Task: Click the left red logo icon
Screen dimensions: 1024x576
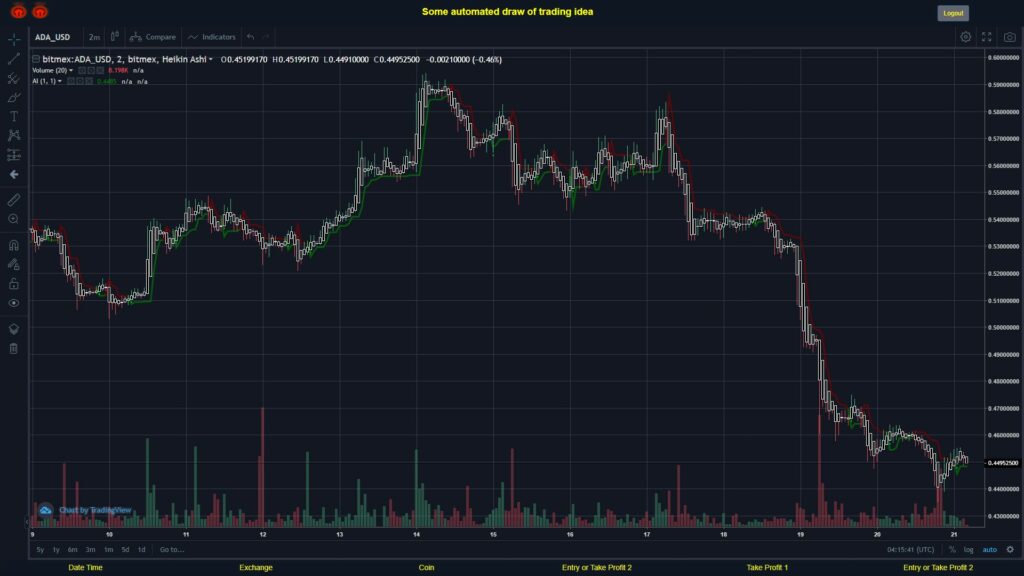Action: pos(18,11)
